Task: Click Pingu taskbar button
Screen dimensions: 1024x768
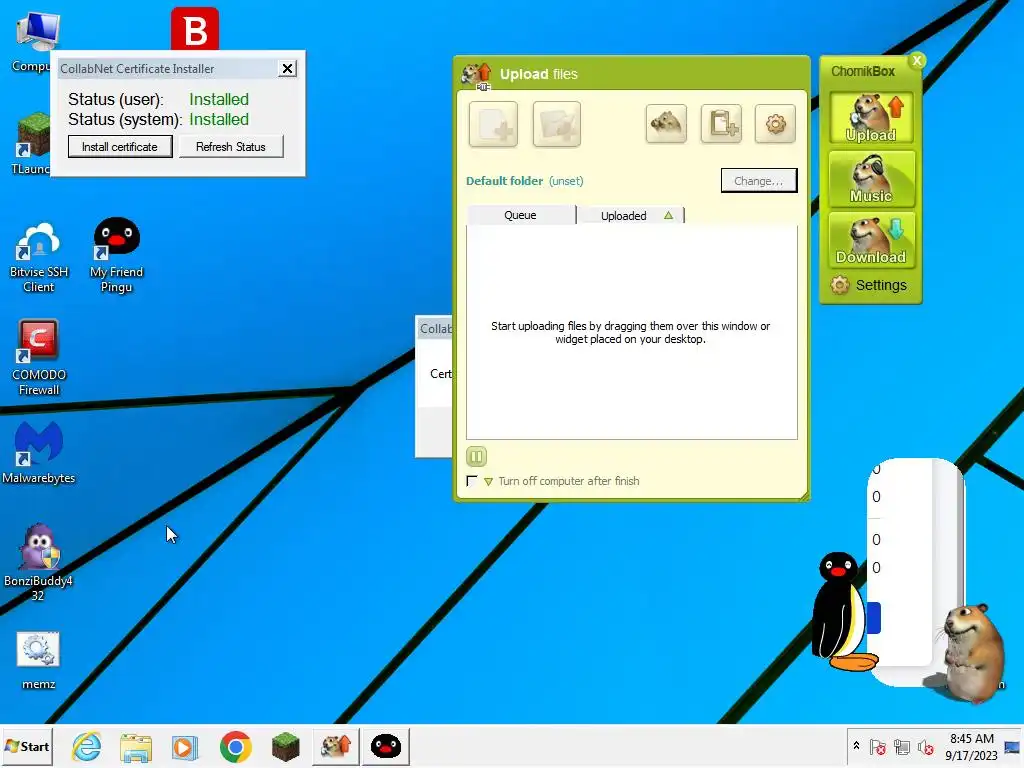Action: [386, 746]
